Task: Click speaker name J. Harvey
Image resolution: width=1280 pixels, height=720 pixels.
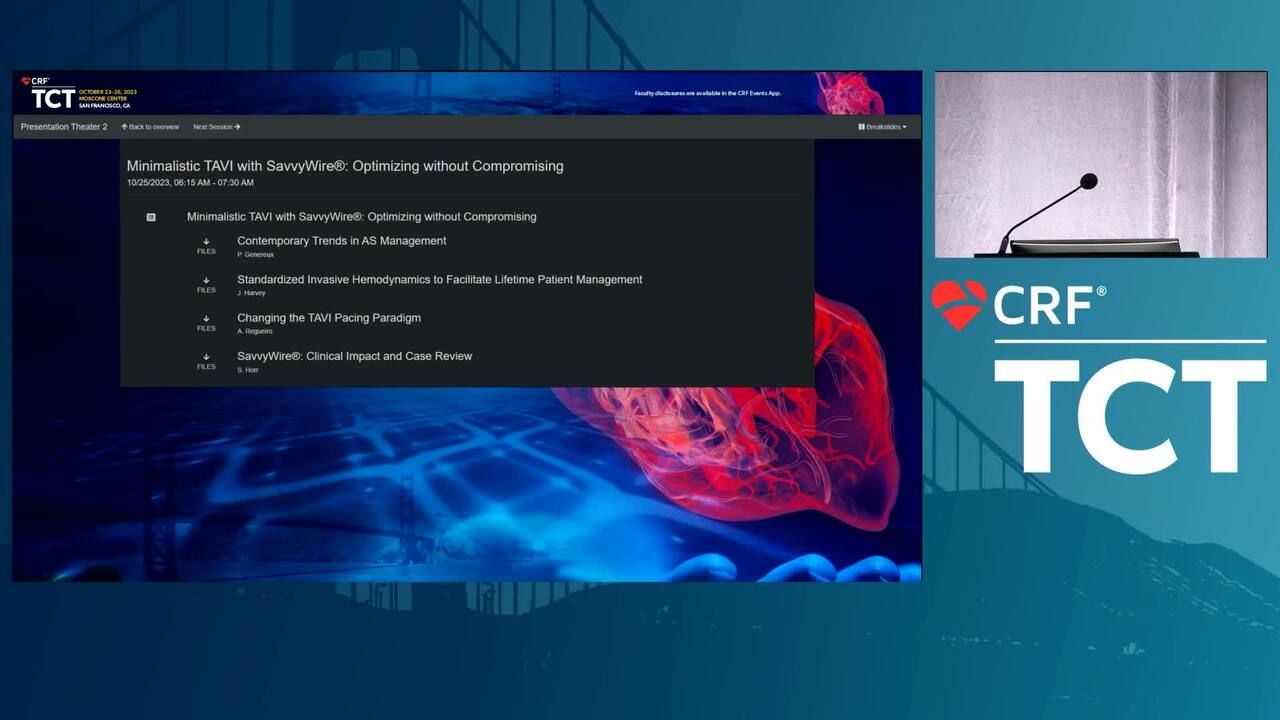Action: pyautogui.click(x=251, y=293)
